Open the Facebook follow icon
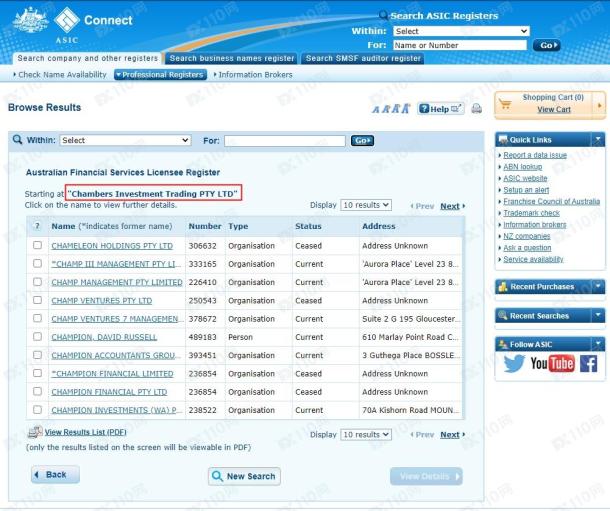This screenshot has width=610, height=511. [588, 364]
